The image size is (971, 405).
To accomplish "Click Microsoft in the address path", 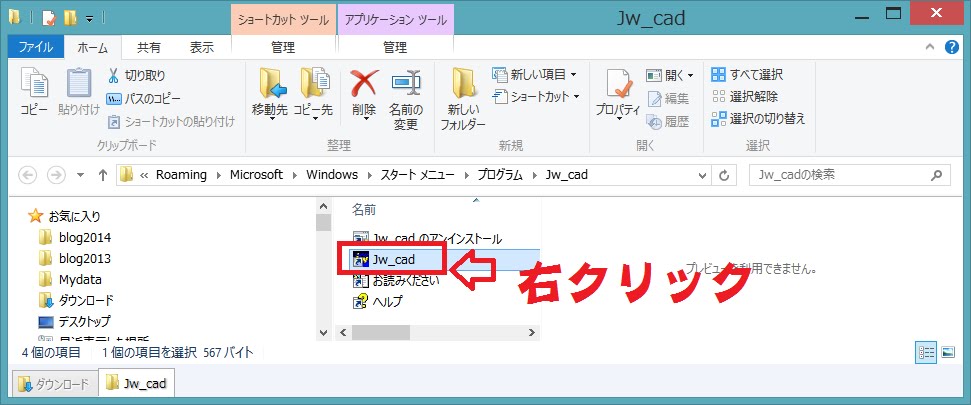I will click(256, 175).
